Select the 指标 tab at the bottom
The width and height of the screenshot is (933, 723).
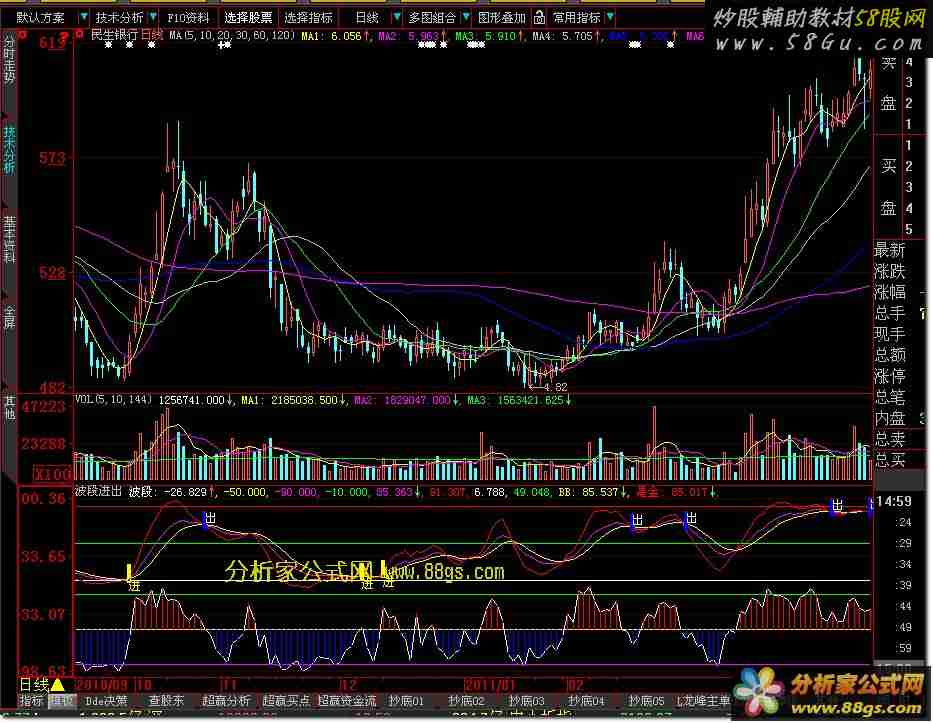[32, 701]
